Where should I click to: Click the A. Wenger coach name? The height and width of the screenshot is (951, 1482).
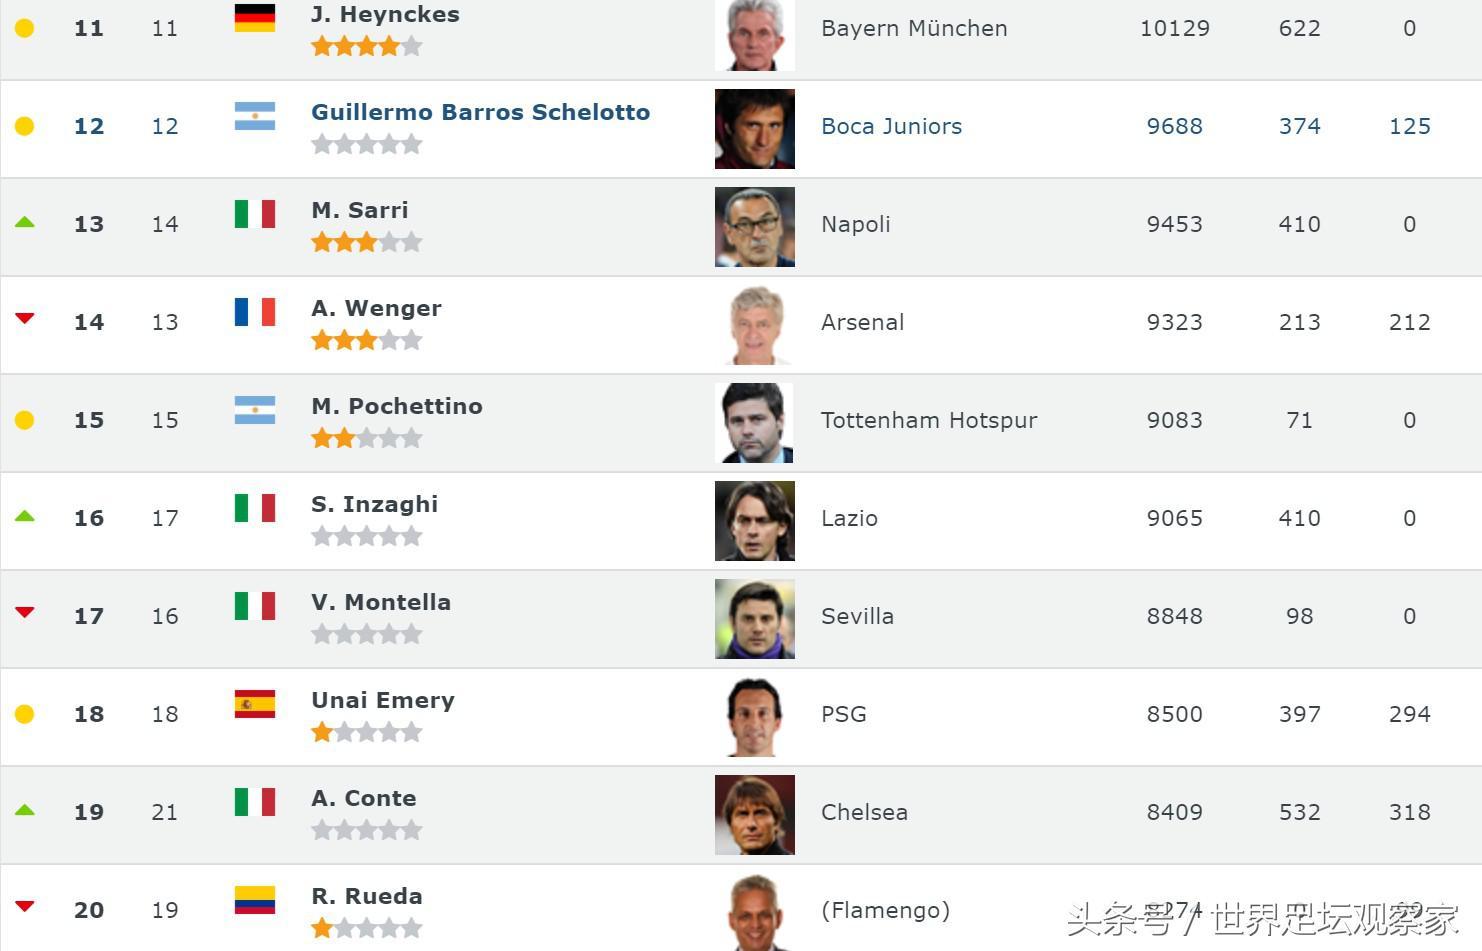(377, 308)
